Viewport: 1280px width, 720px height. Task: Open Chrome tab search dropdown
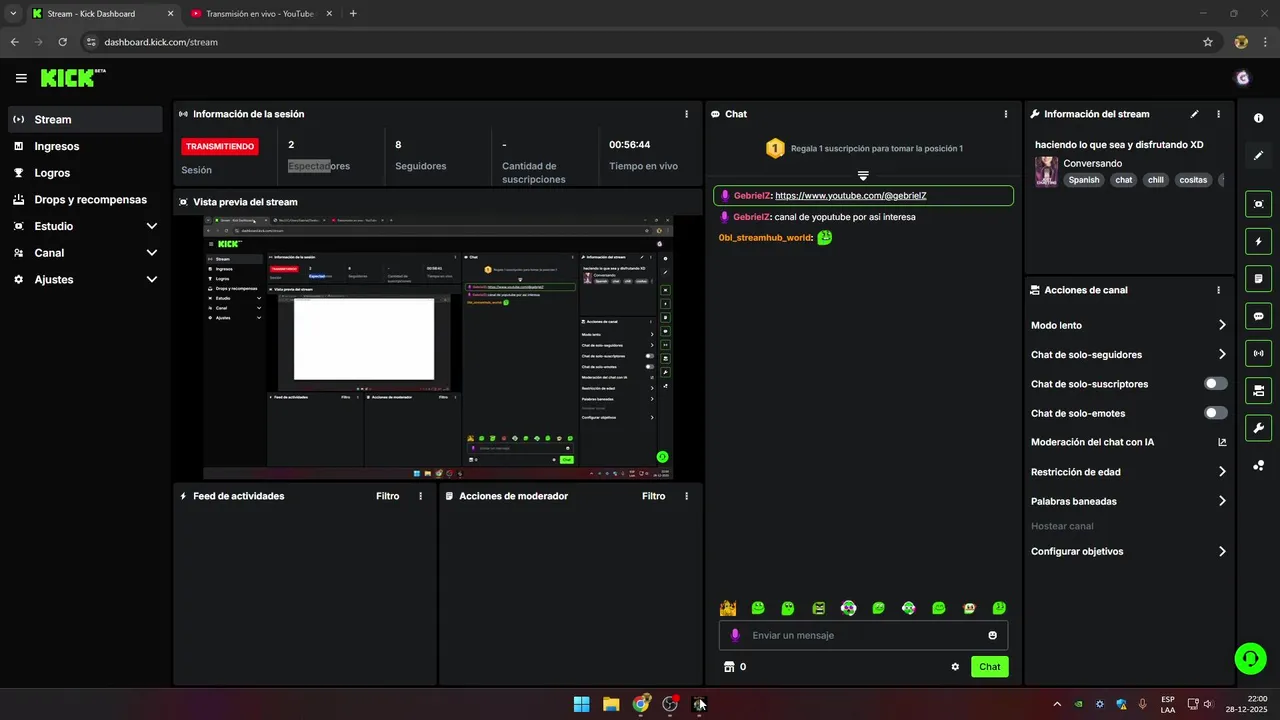pyautogui.click(x=13, y=14)
